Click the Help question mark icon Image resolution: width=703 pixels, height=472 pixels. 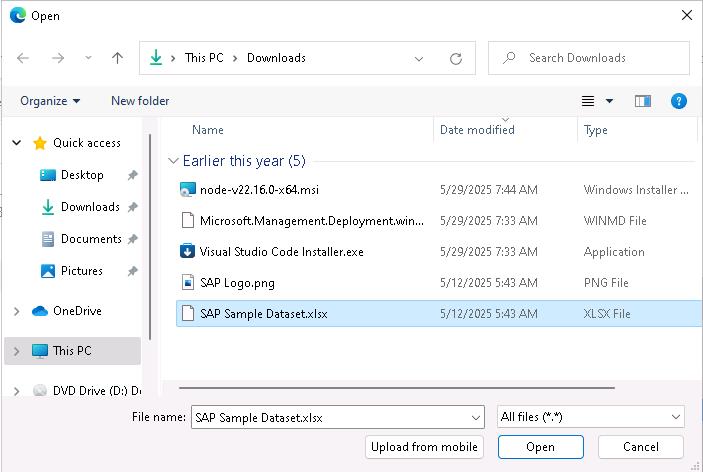click(x=679, y=101)
